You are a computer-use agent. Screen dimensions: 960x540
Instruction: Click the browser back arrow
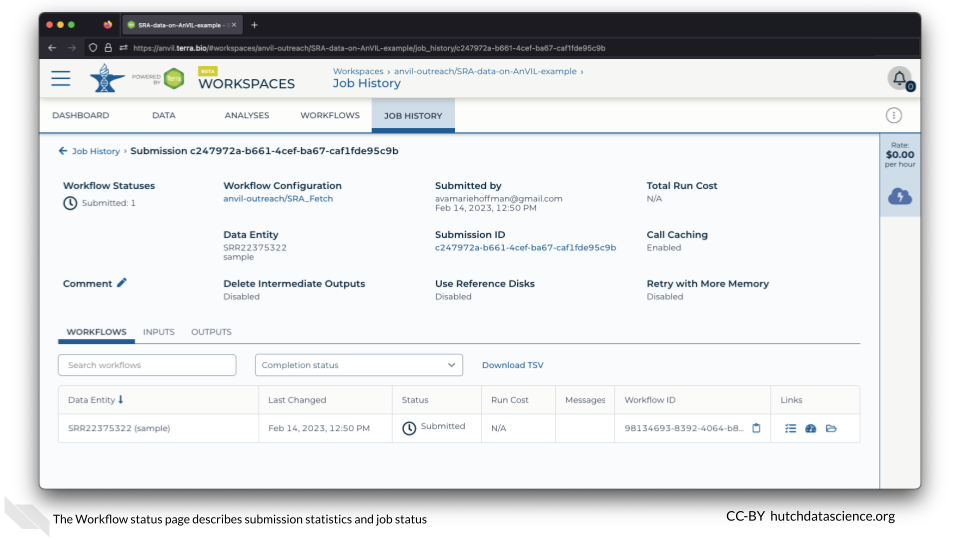click(52, 48)
